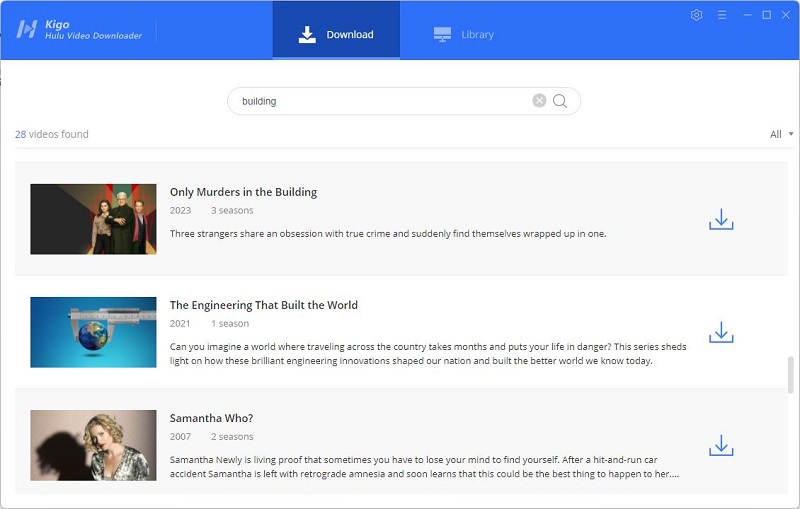Viewport: 800px width, 509px height.
Task: Click the vertical scrollbar handle
Action: [791, 375]
